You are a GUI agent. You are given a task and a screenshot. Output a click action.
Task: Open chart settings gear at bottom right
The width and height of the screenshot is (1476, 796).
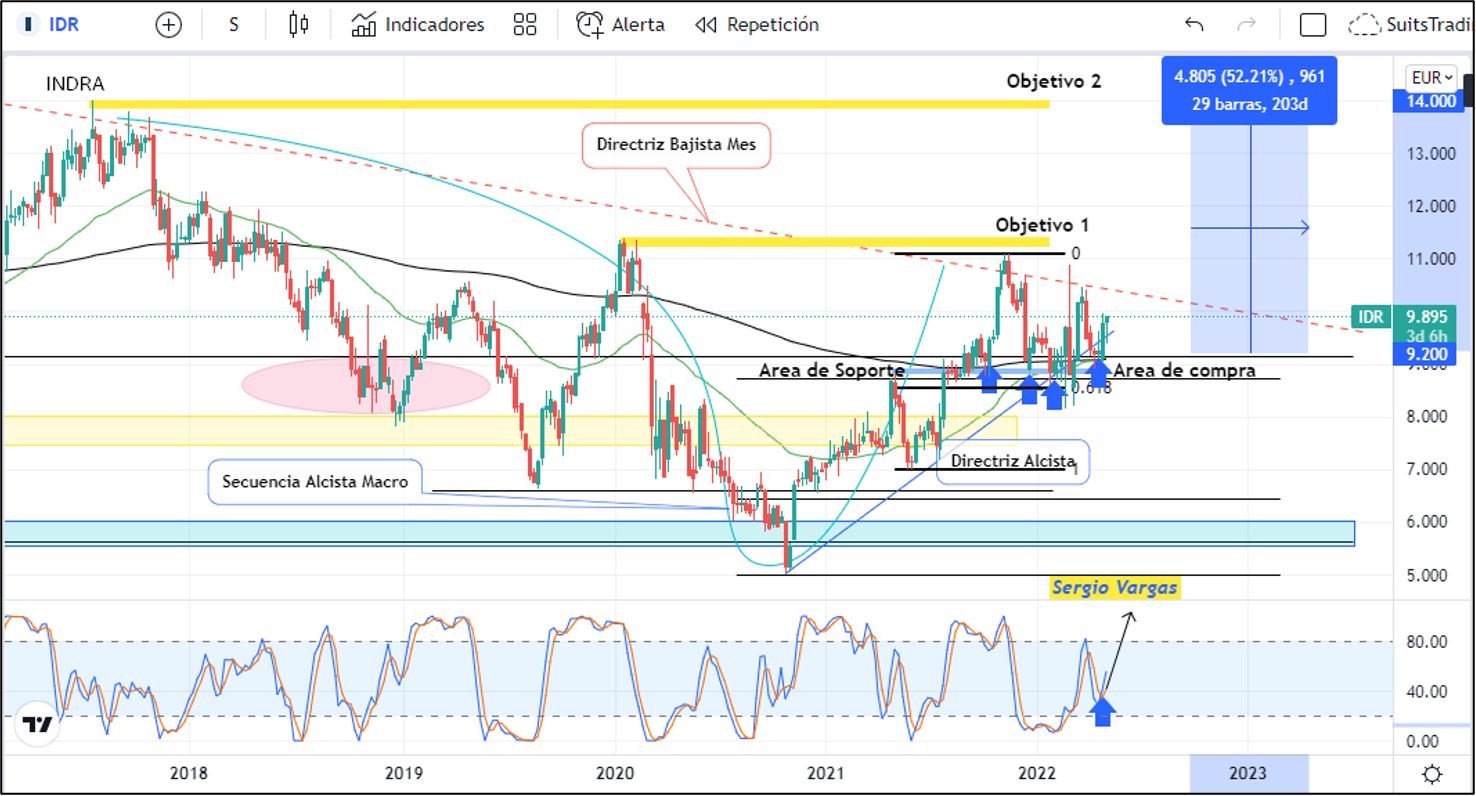click(1432, 774)
